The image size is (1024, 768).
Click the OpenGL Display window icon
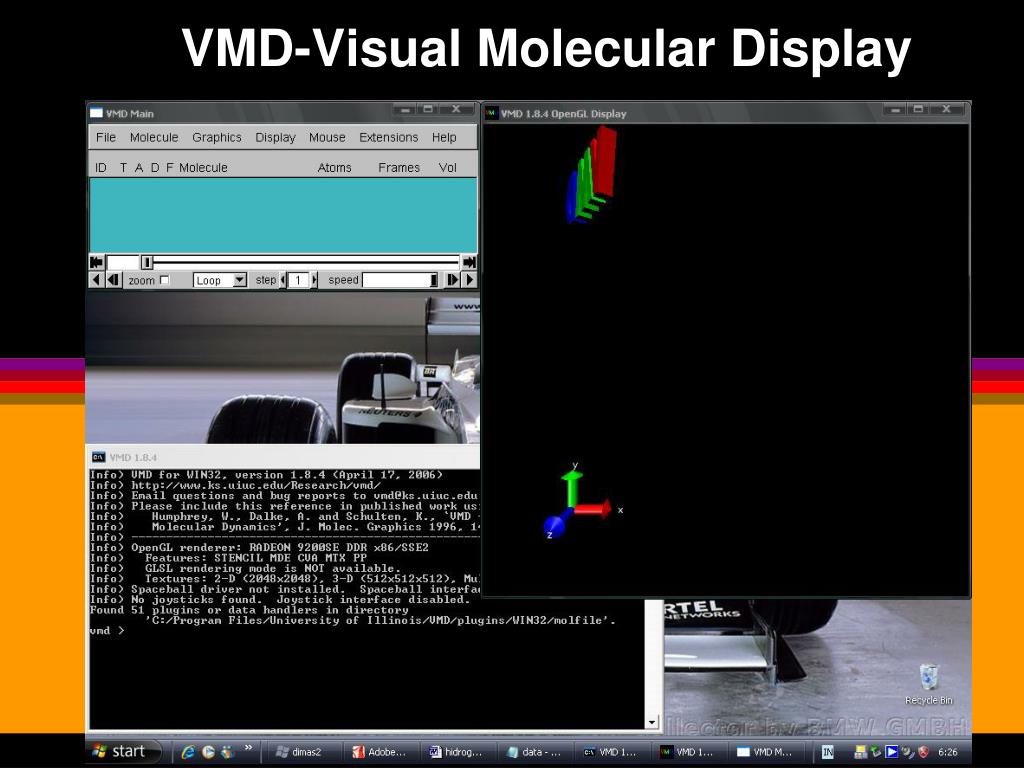pyautogui.click(x=492, y=113)
